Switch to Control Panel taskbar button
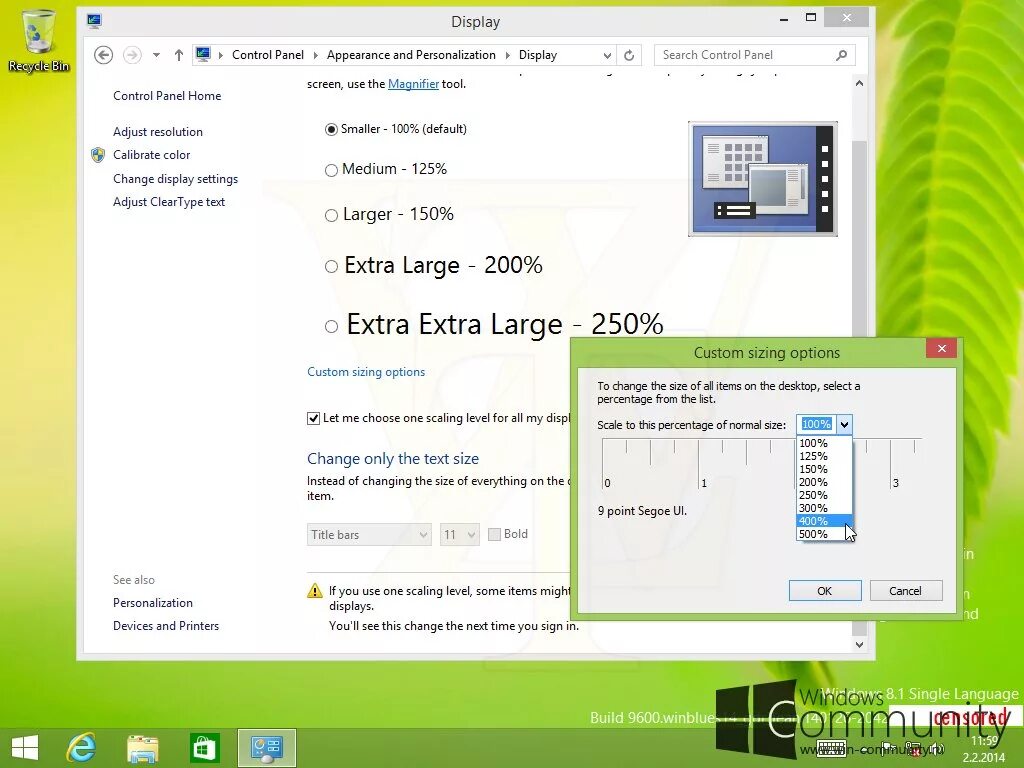 point(266,748)
